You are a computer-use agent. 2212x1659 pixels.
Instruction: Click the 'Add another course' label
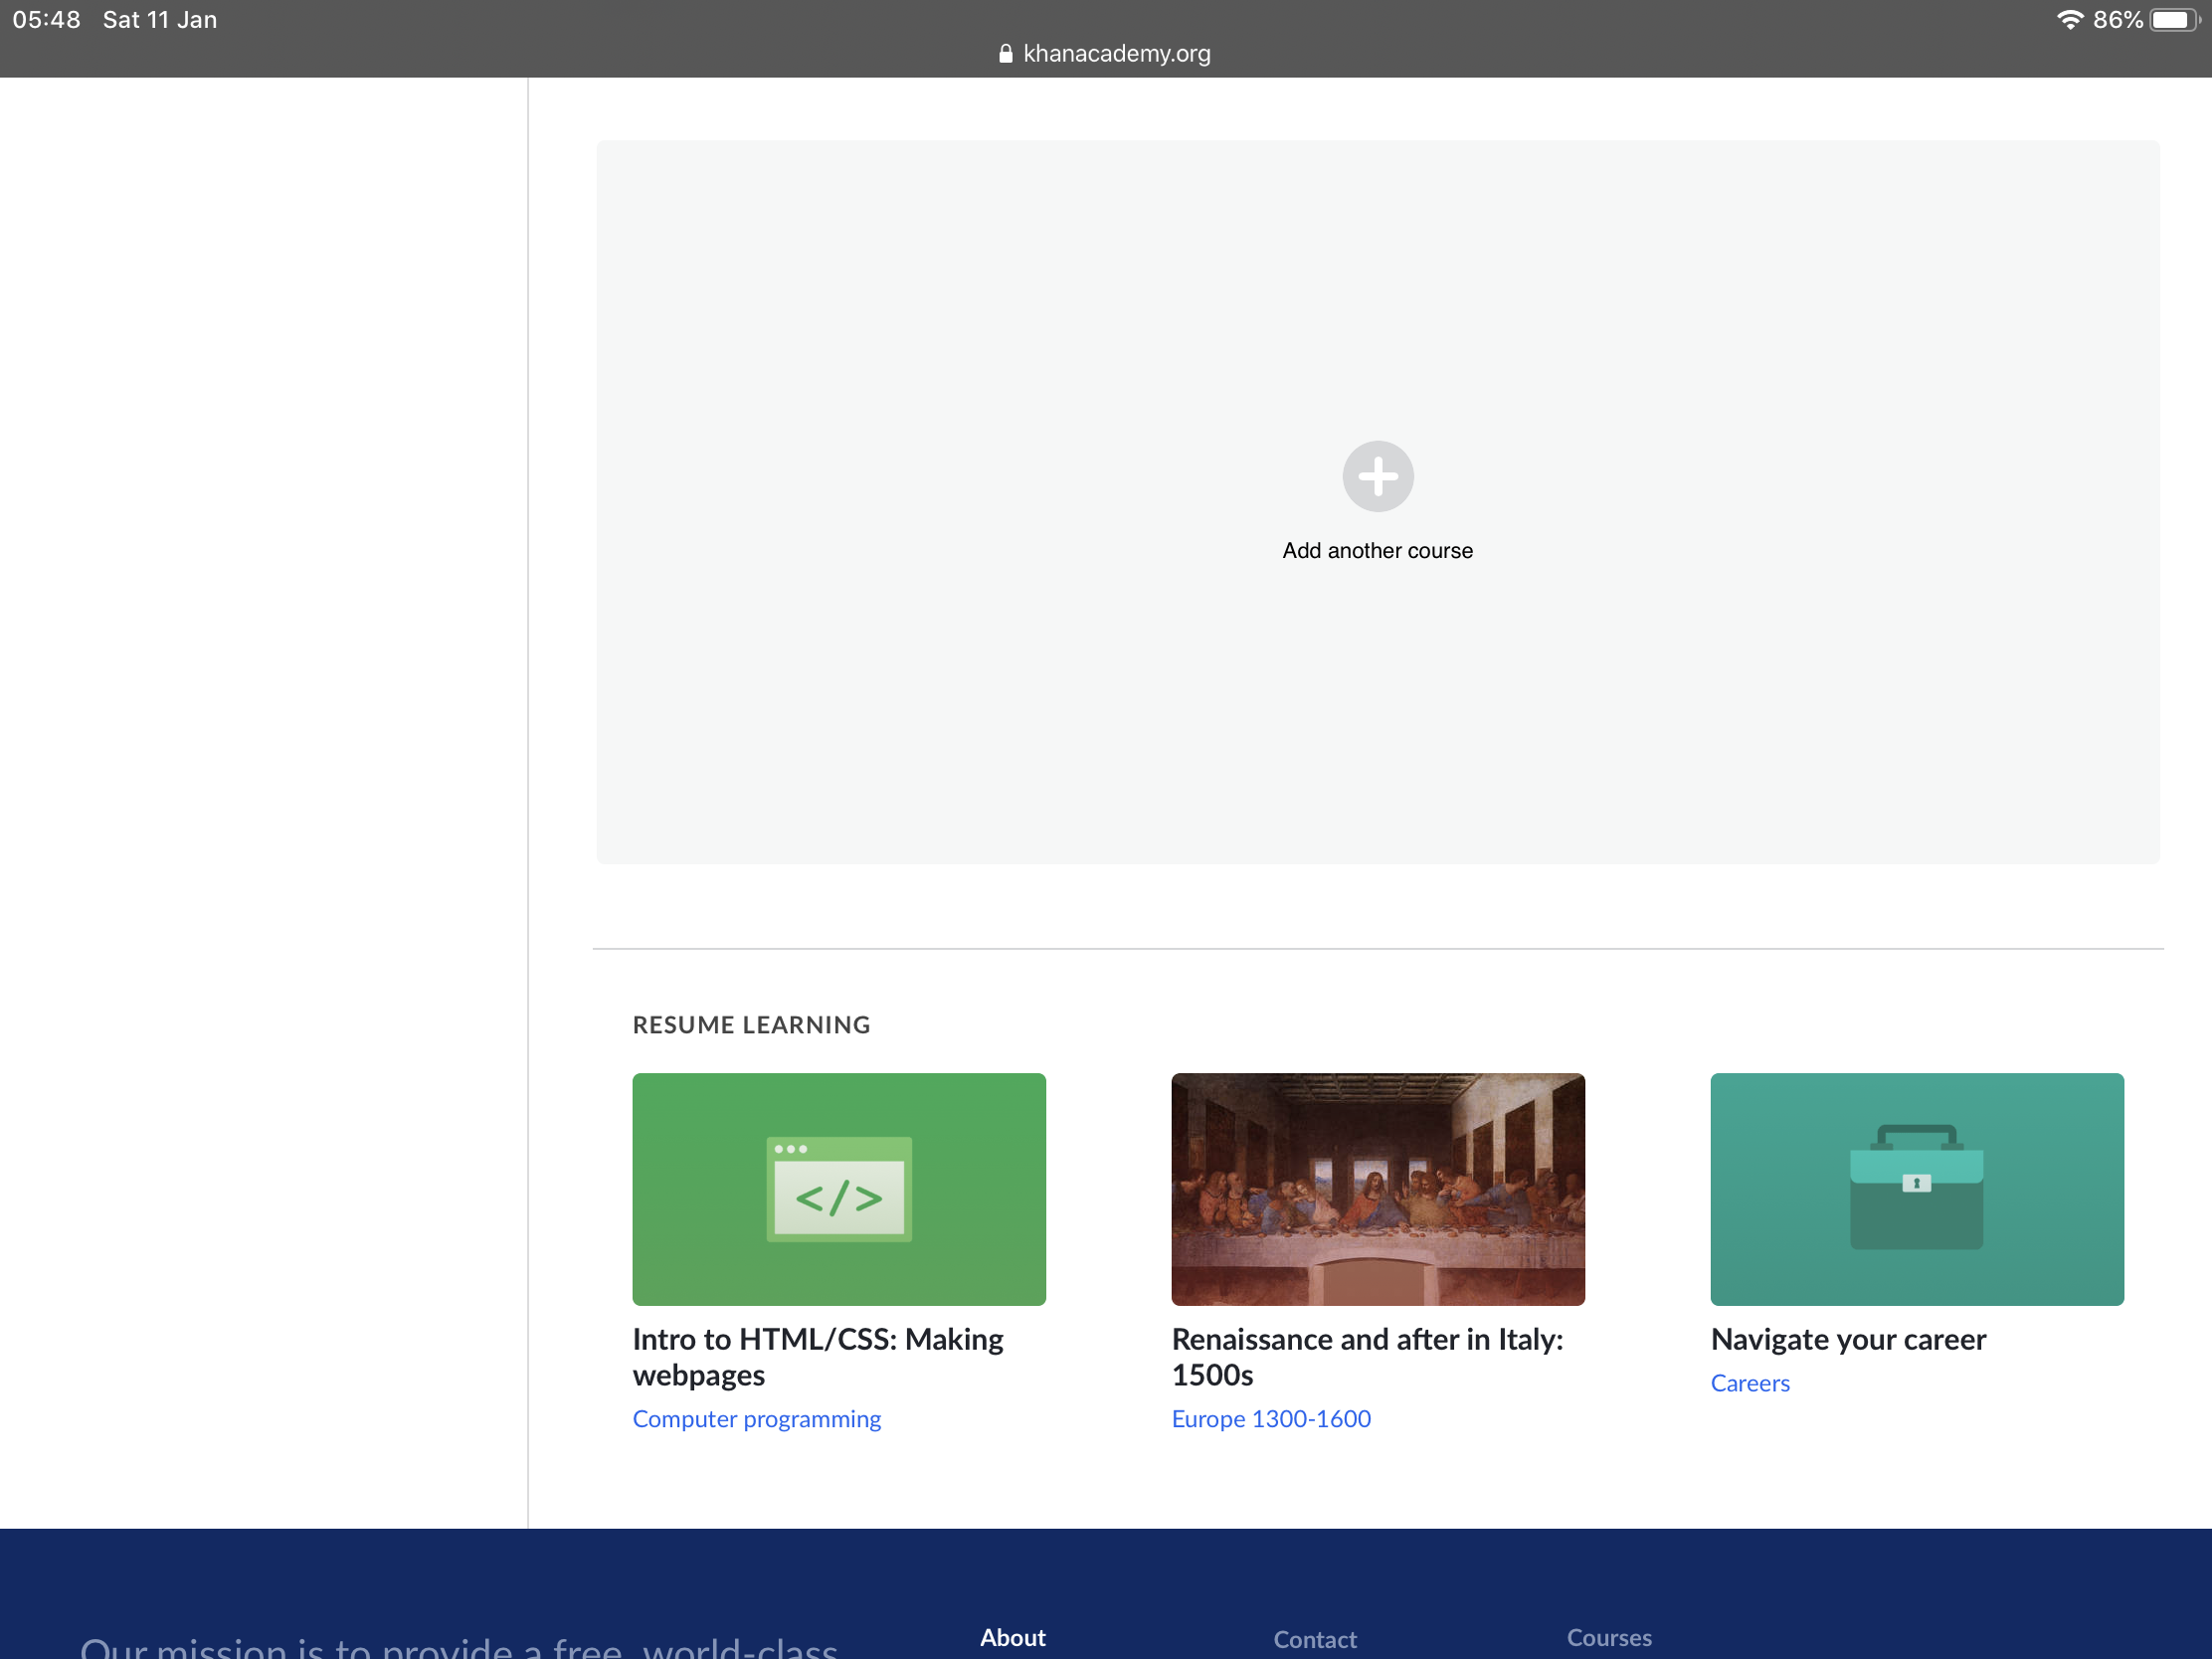[x=1377, y=551]
